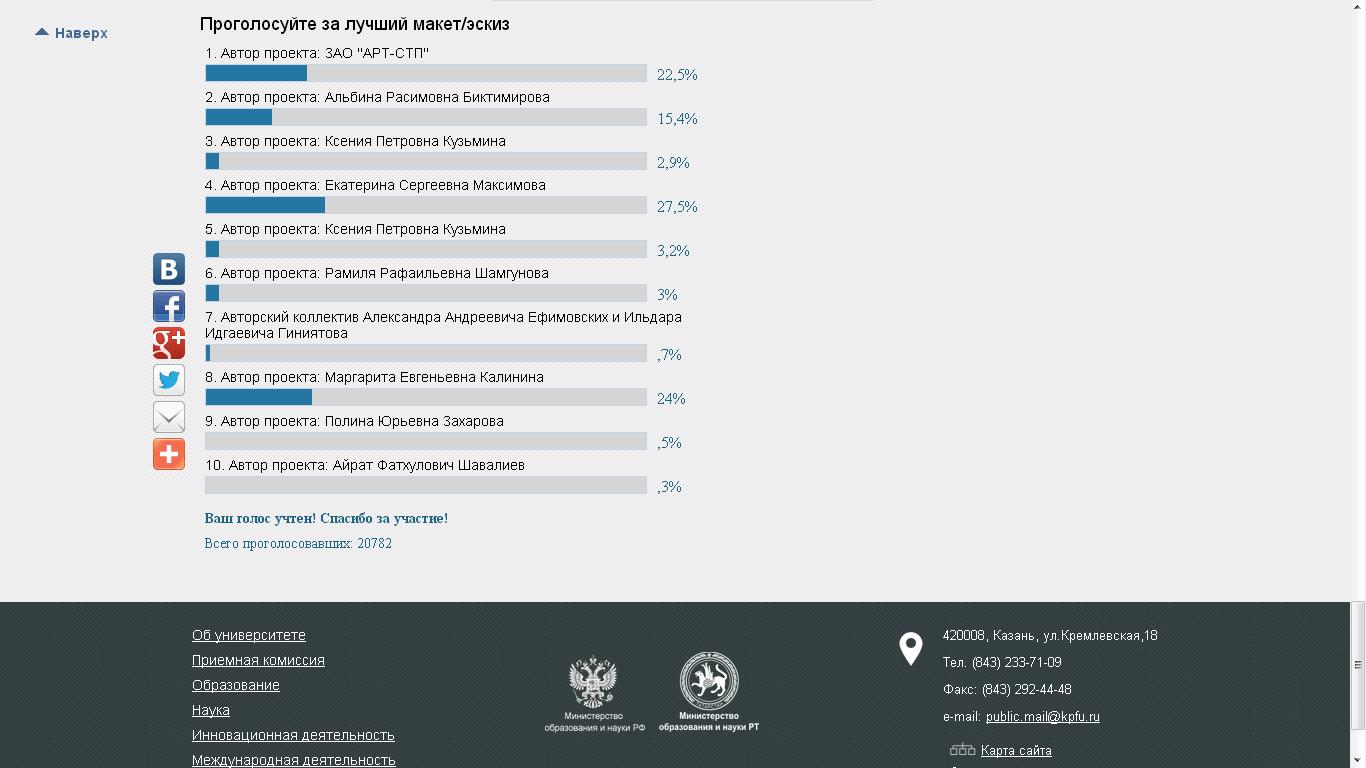Open the Об университете footer link
1366x768 pixels.
click(x=249, y=635)
